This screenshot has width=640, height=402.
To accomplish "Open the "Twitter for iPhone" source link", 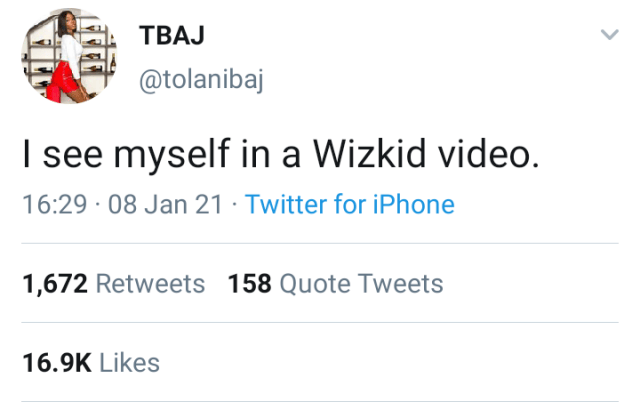I will click(x=349, y=205).
